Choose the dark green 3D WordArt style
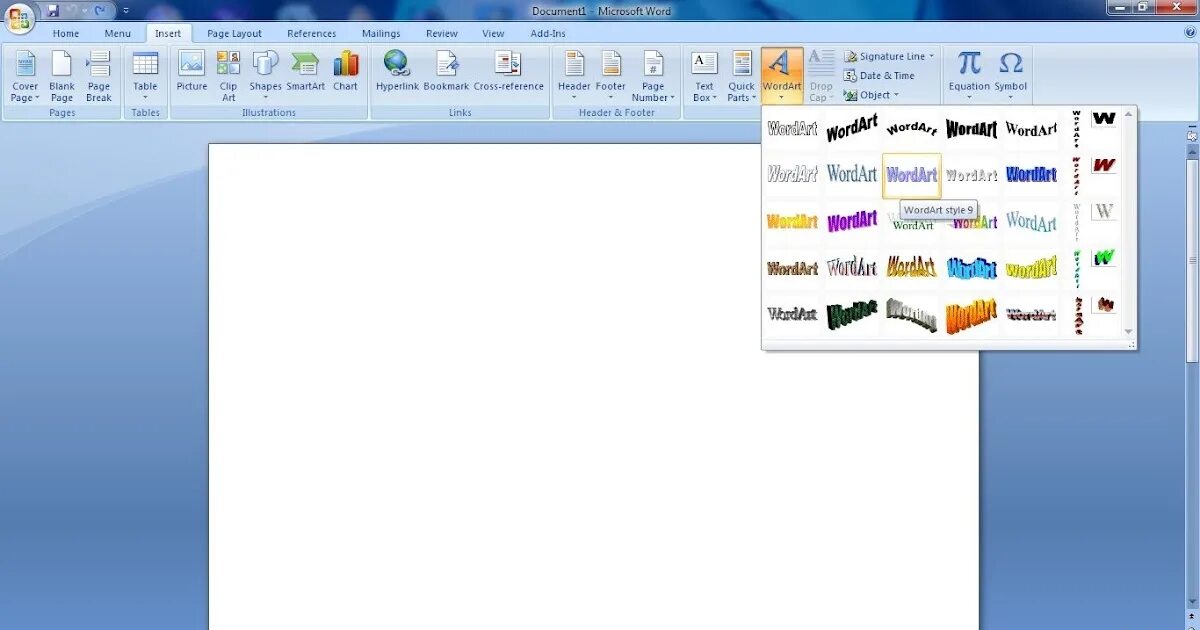The height and width of the screenshot is (630, 1200). (852, 315)
